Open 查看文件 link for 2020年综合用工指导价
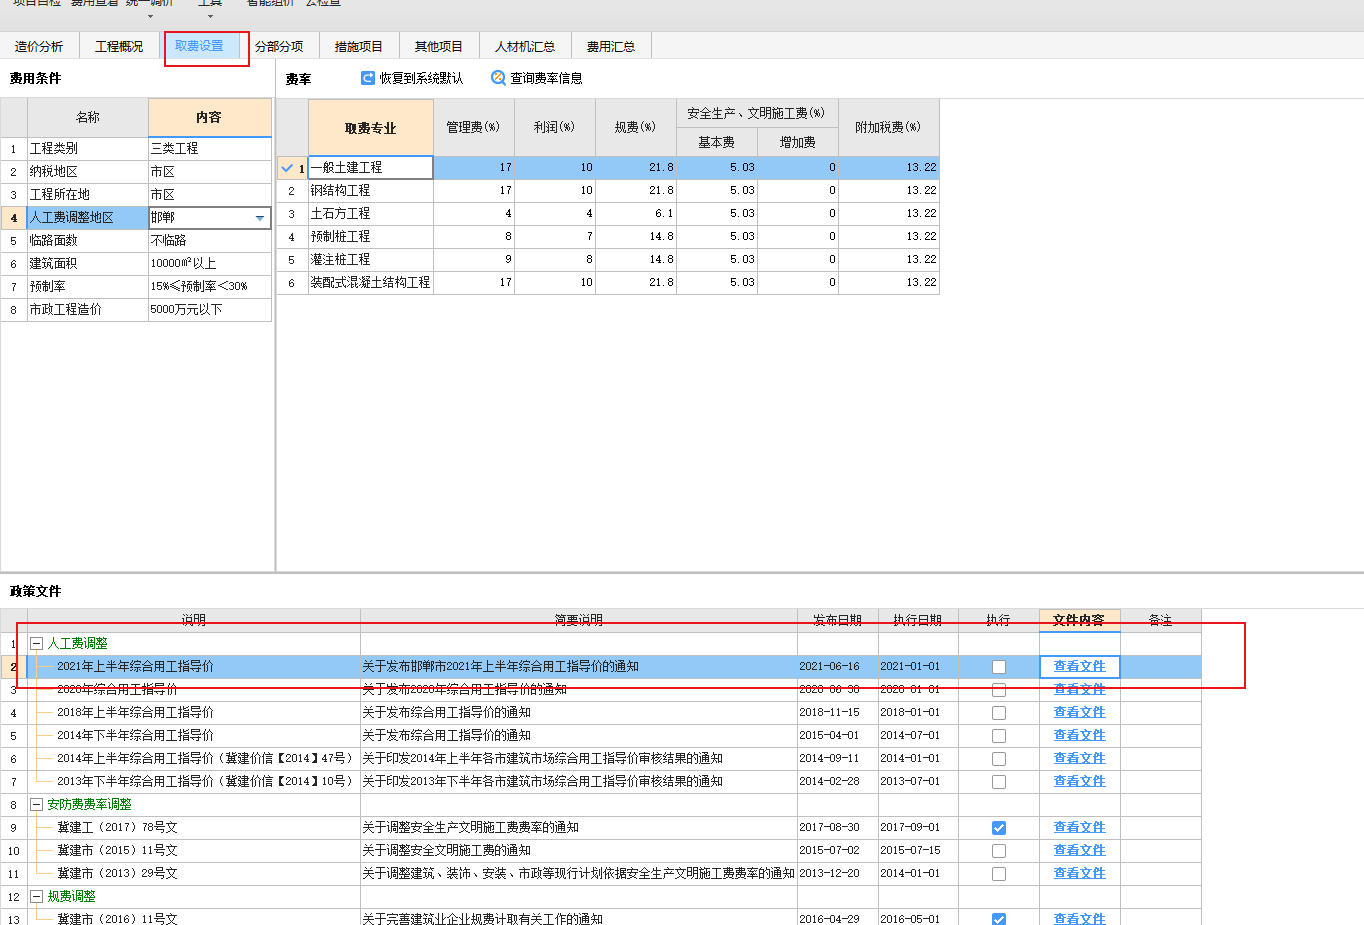This screenshot has width=1364, height=925. (1079, 689)
